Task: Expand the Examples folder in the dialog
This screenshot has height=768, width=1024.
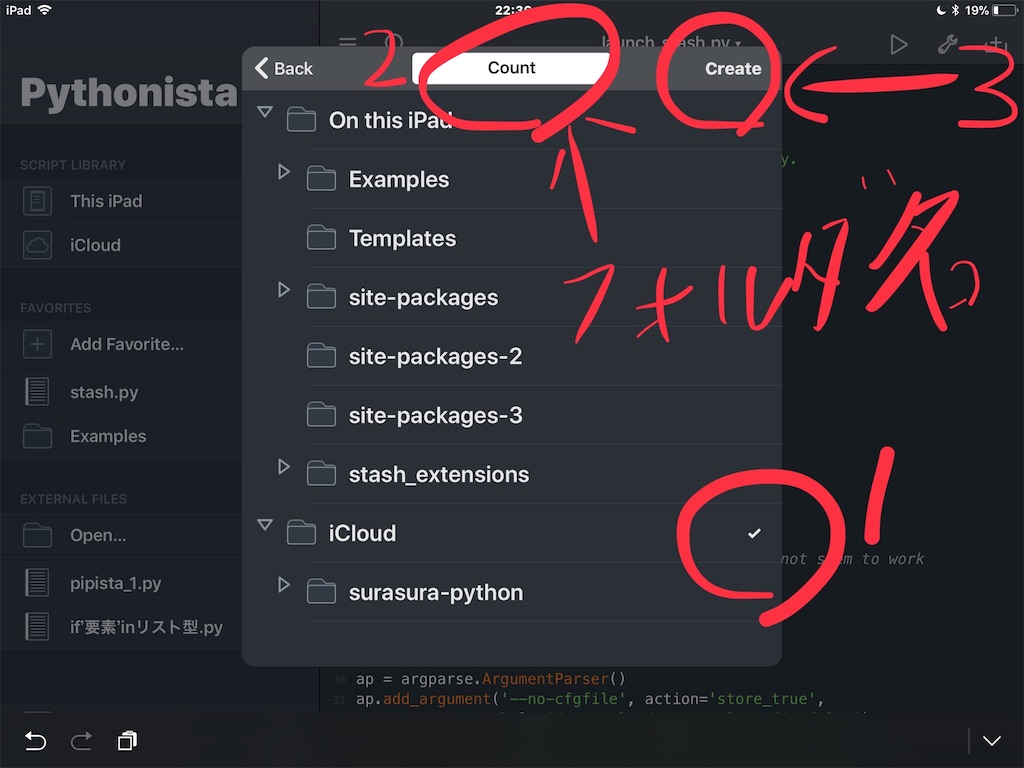Action: (283, 172)
